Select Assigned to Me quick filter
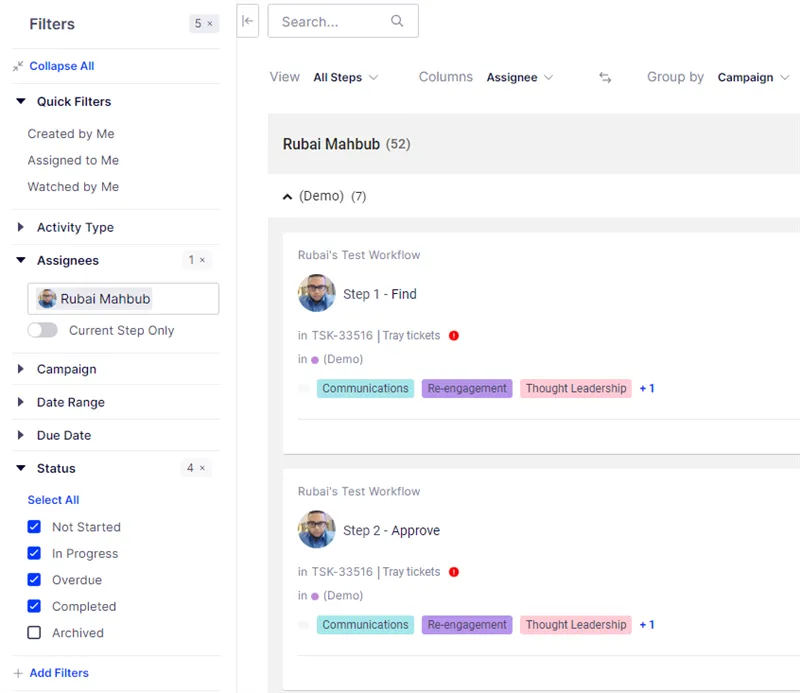 tap(73, 160)
